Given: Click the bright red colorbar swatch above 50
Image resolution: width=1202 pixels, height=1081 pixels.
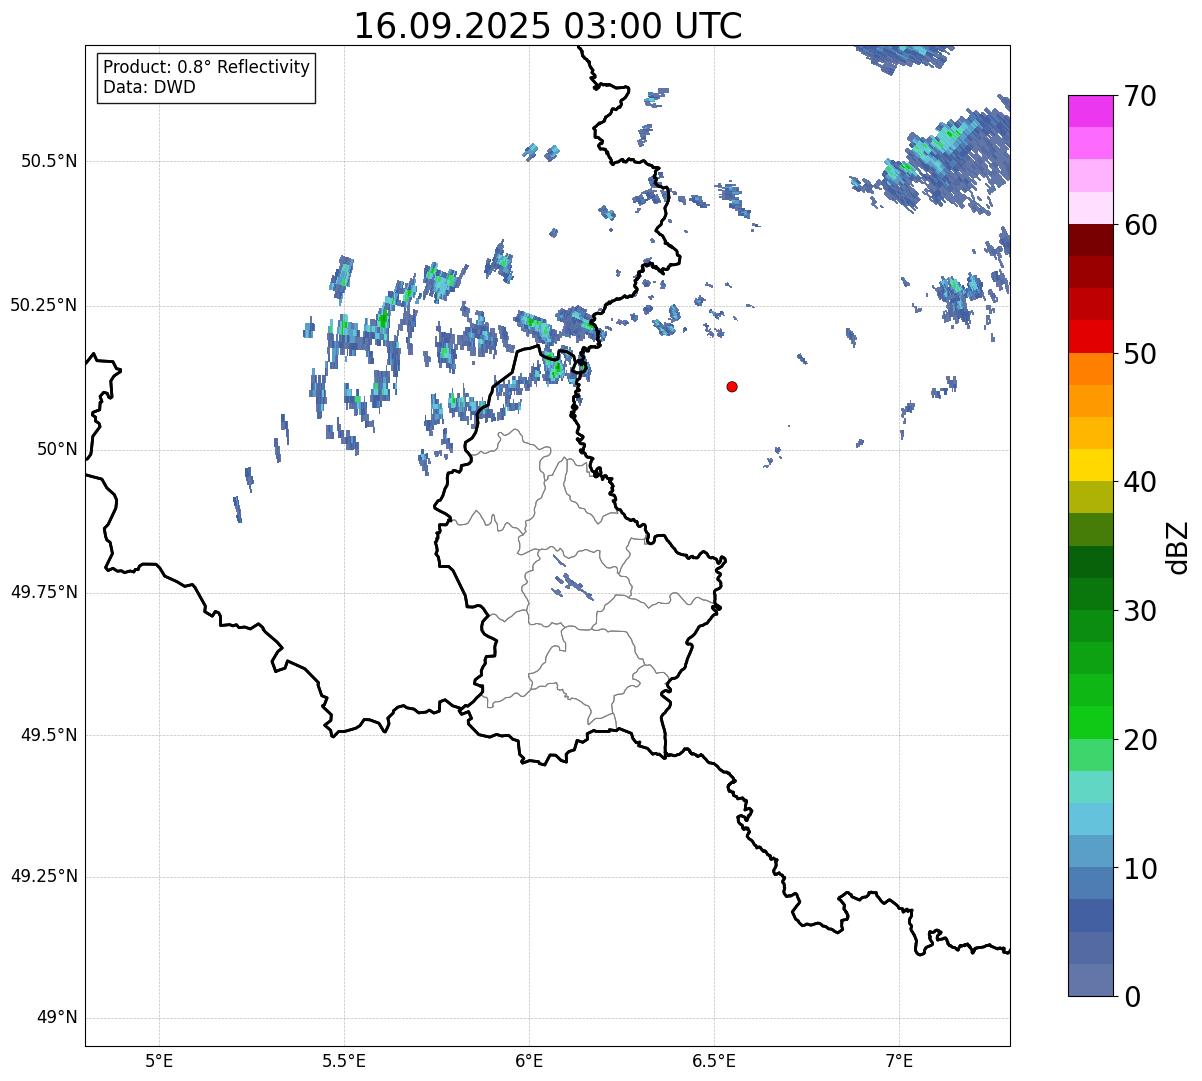Looking at the screenshot, I should (1091, 336).
